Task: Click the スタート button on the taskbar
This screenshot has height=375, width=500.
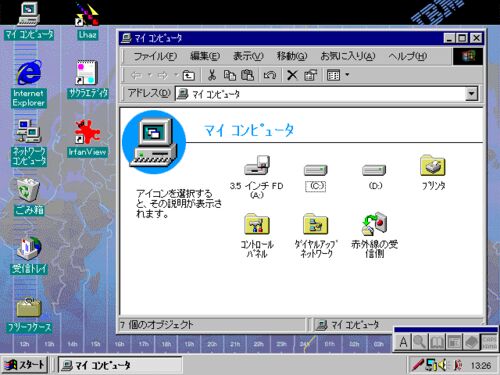Action: [25, 364]
